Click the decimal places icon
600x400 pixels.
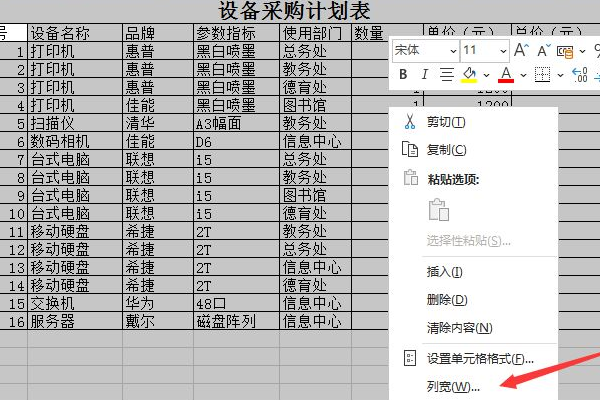(x=580, y=75)
